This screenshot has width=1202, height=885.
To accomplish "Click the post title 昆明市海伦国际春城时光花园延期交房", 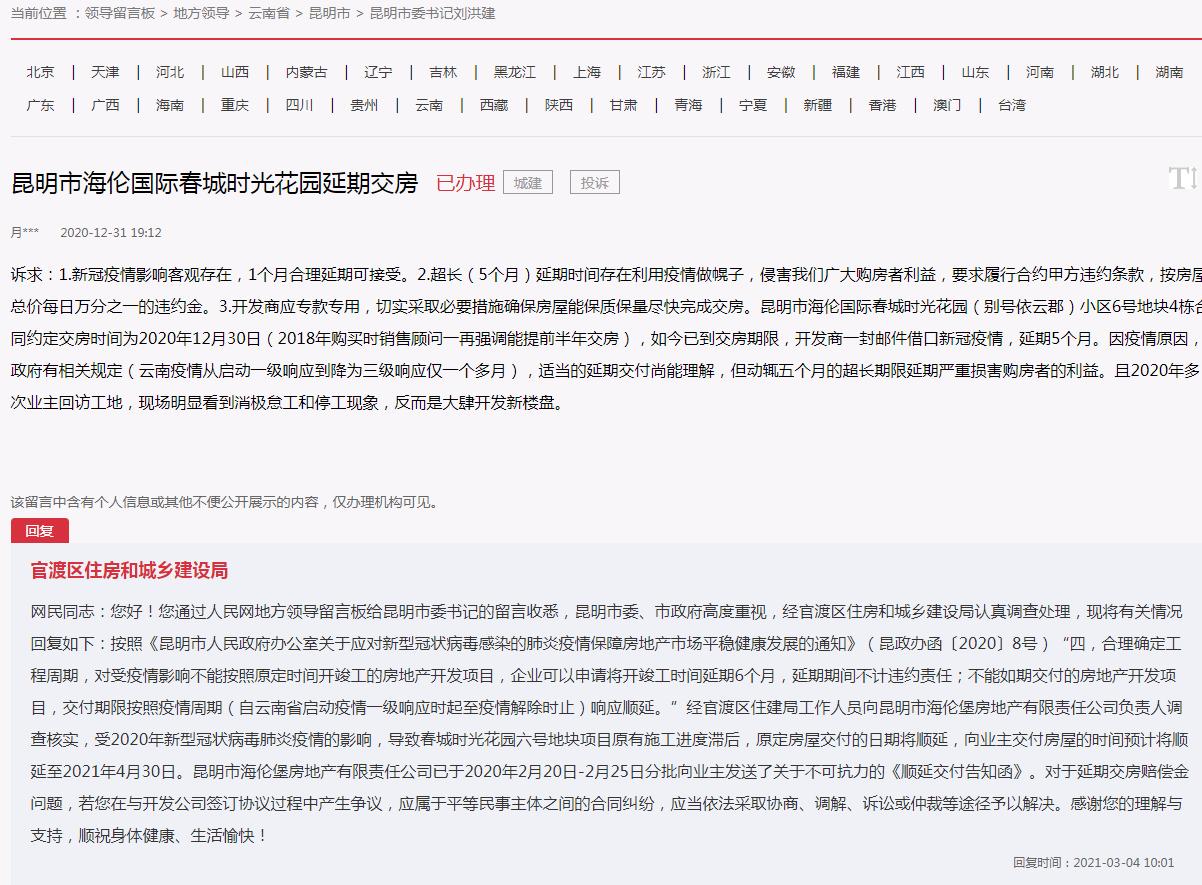I will click(x=214, y=183).
